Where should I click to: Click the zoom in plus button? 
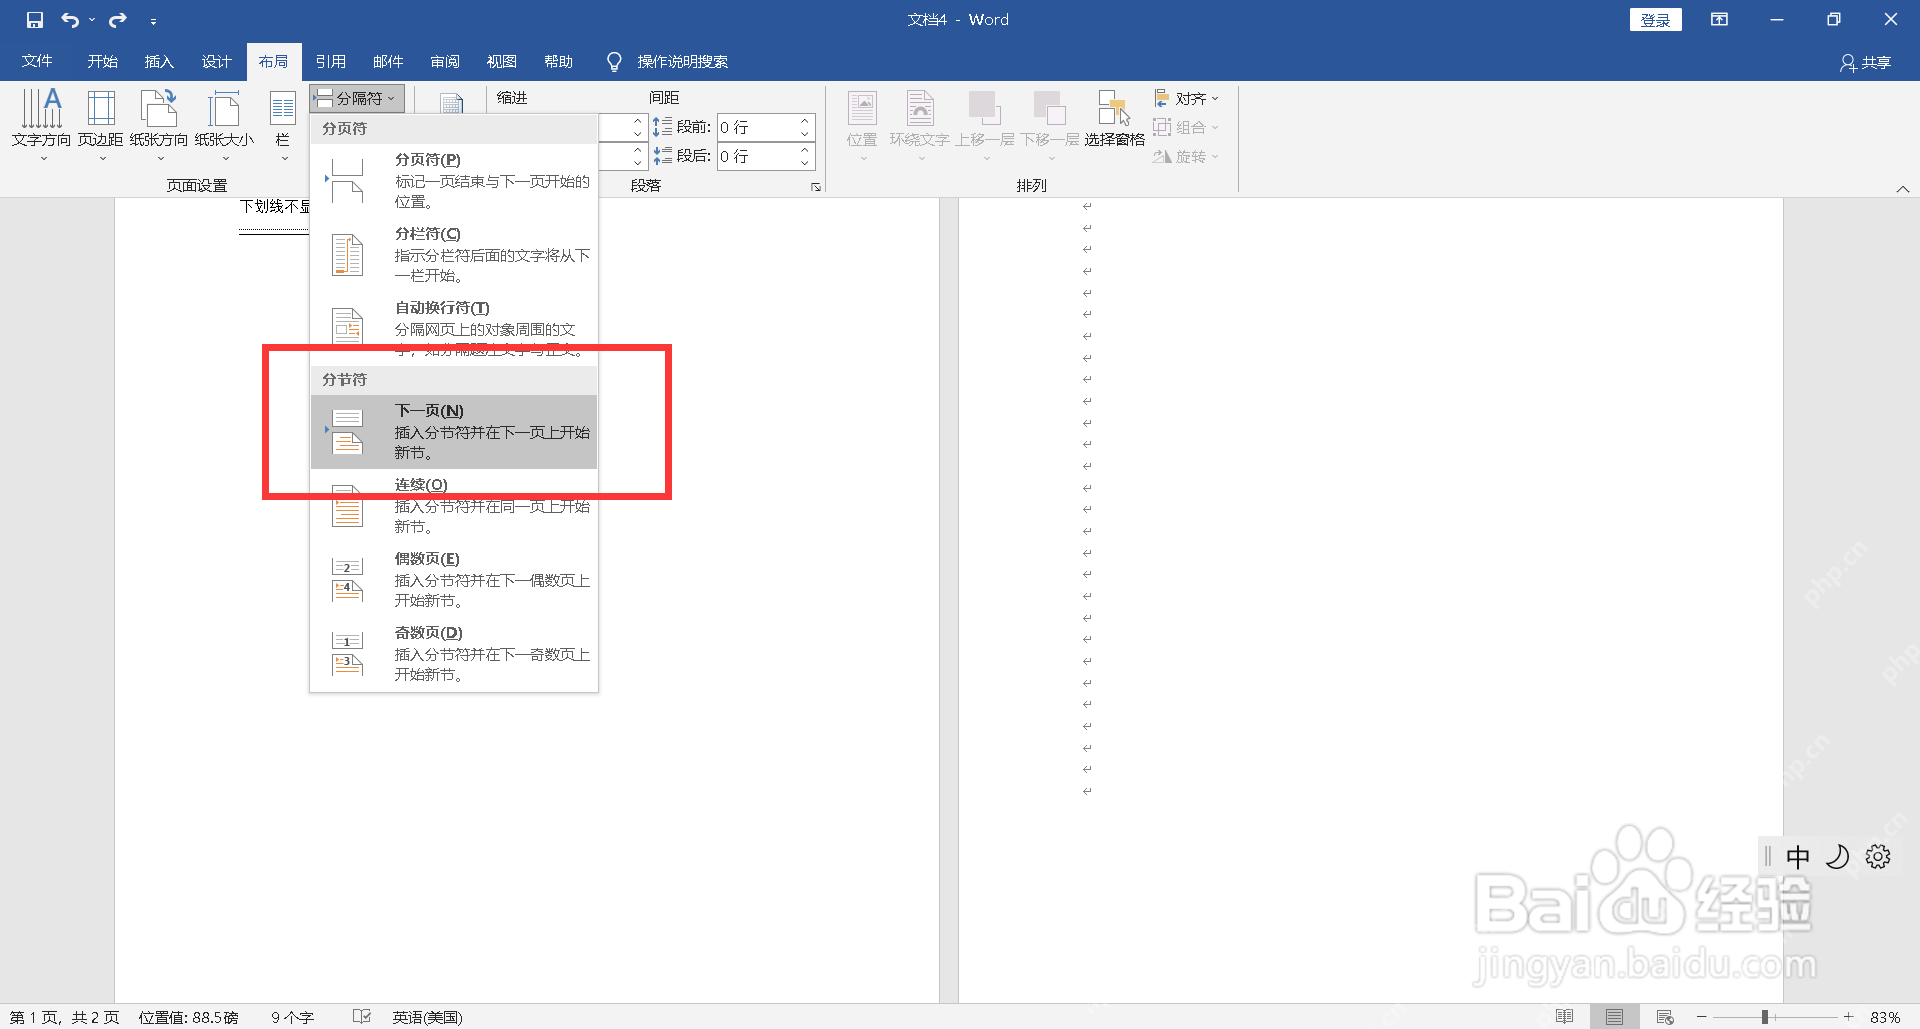pos(1849,1017)
